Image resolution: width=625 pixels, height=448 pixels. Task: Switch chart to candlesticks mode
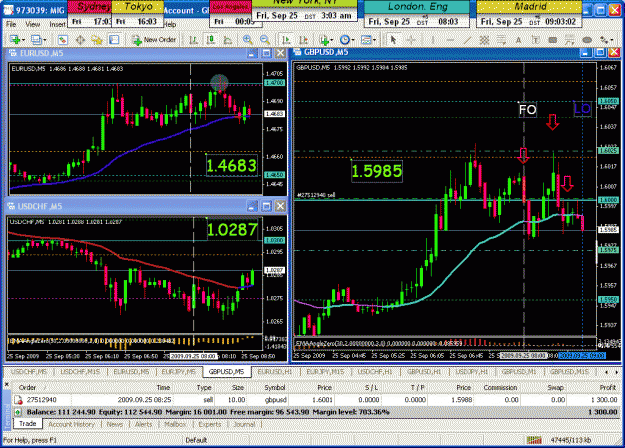(x=210, y=39)
